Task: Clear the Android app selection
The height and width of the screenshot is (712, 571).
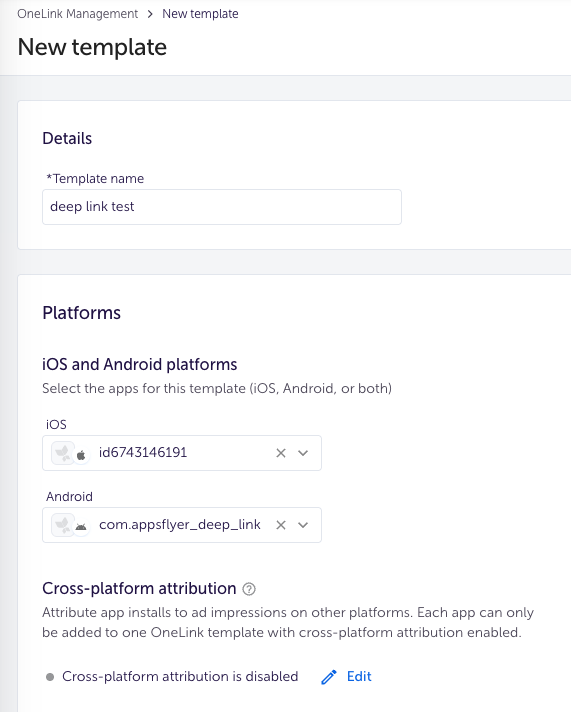Action: (x=281, y=525)
